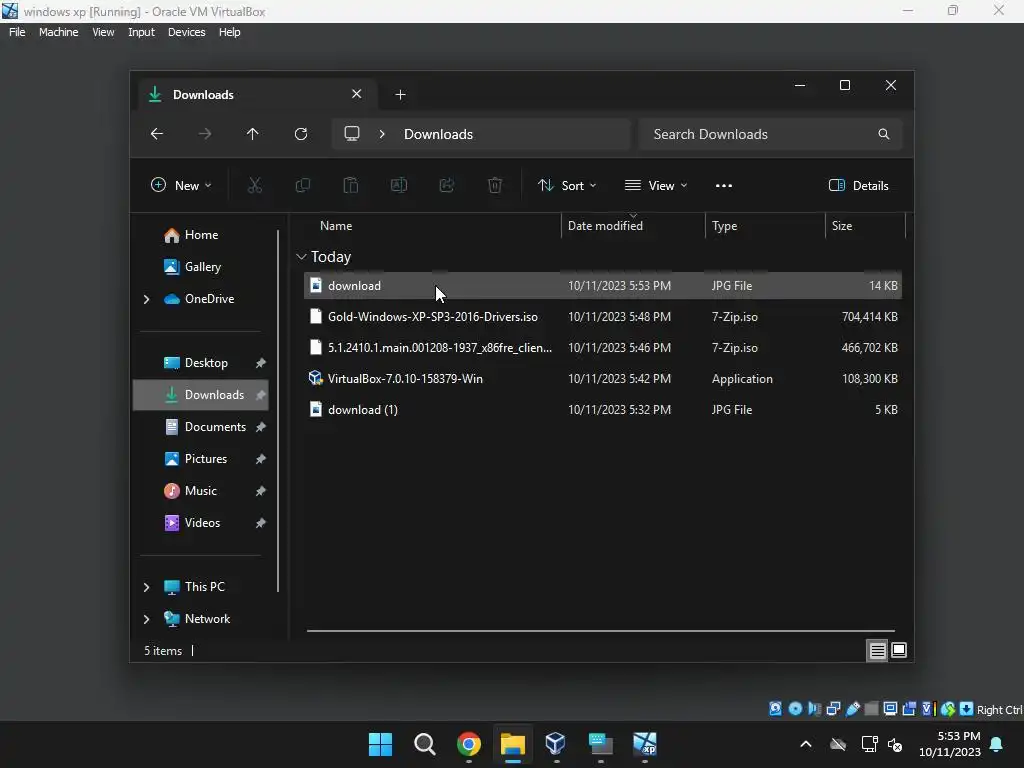Open VirtualBox View menu
The height and width of the screenshot is (768, 1024).
pos(103,32)
